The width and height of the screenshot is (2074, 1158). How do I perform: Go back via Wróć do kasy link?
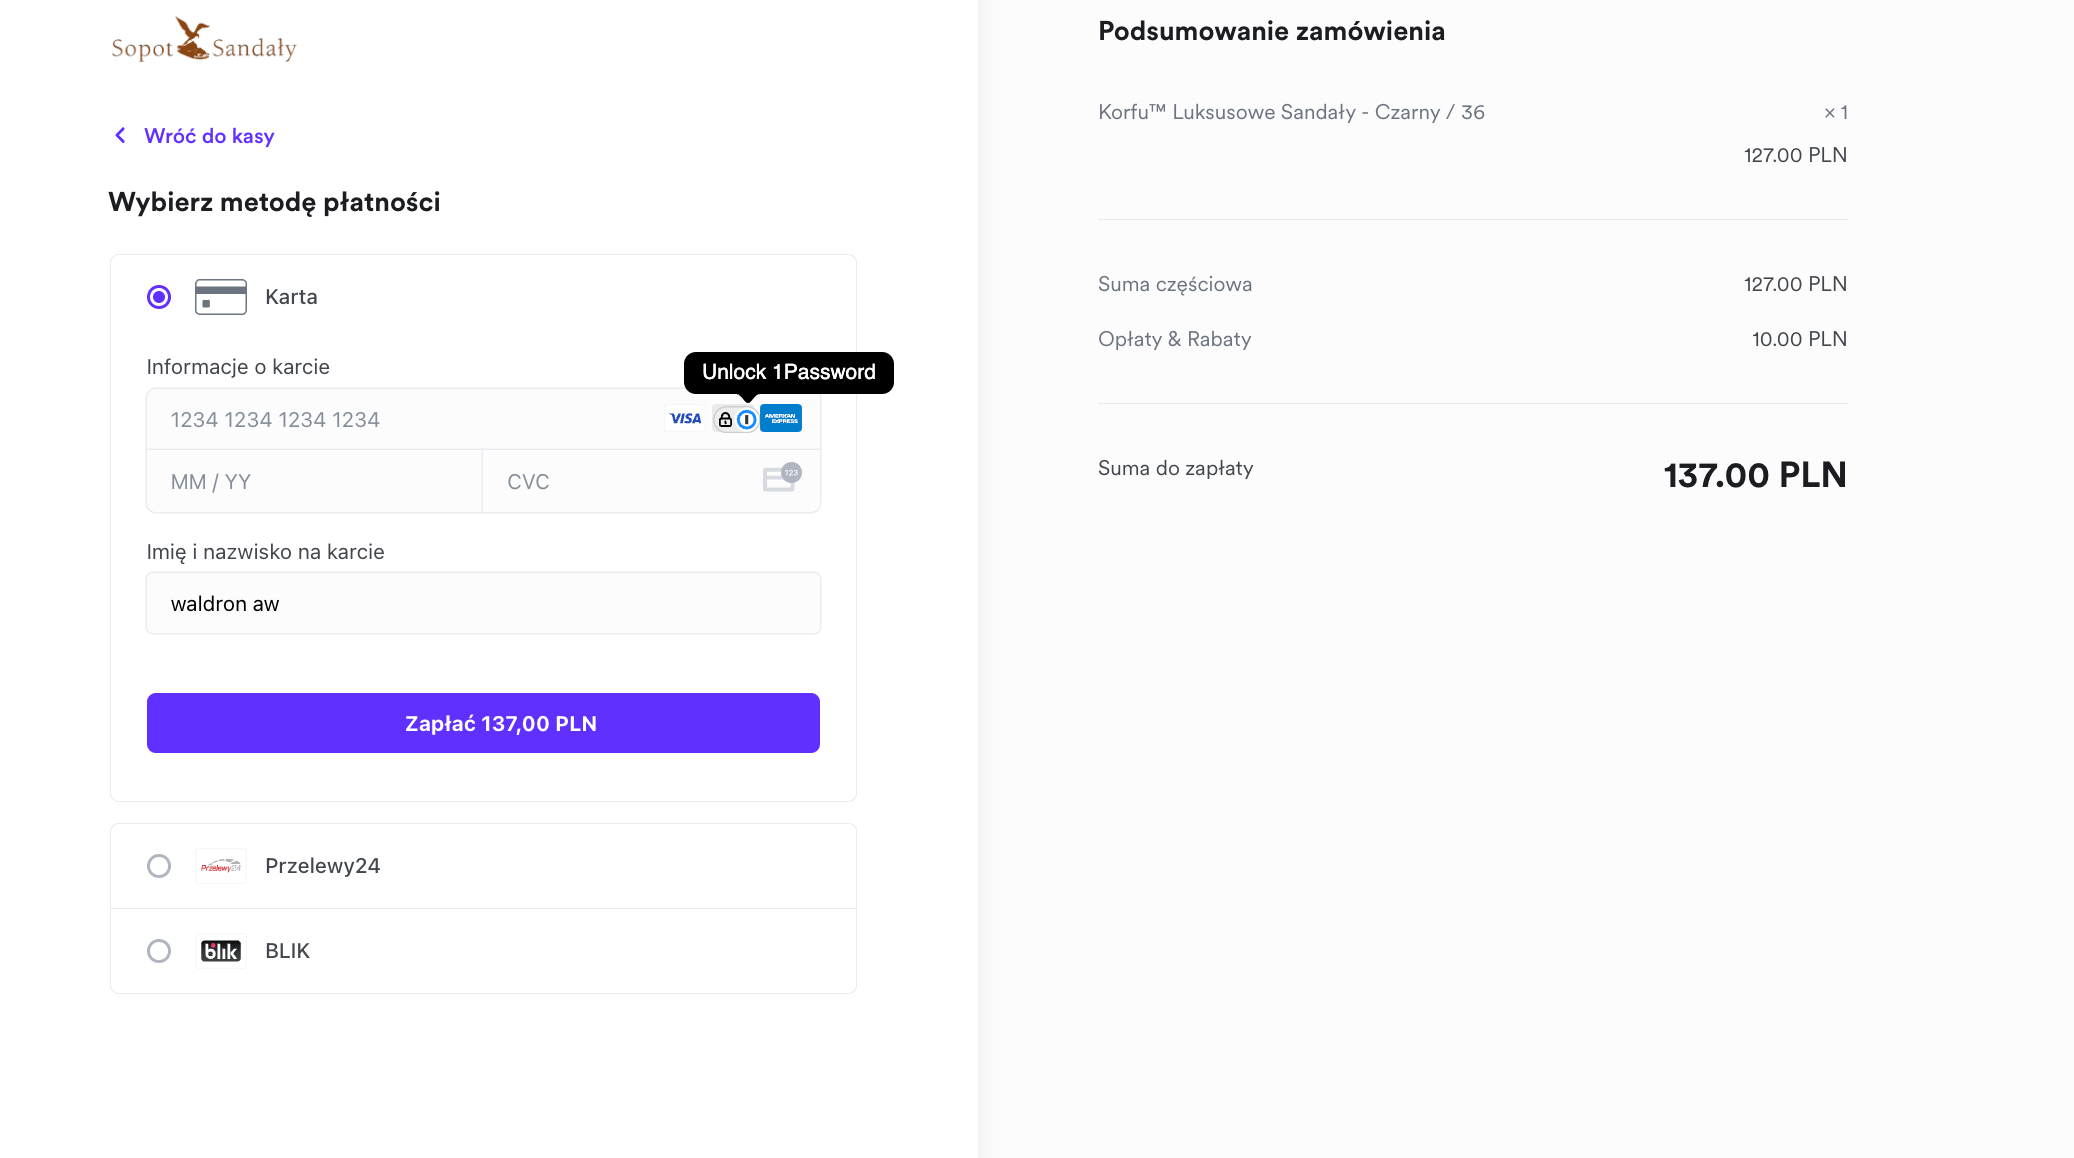click(209, 136)
